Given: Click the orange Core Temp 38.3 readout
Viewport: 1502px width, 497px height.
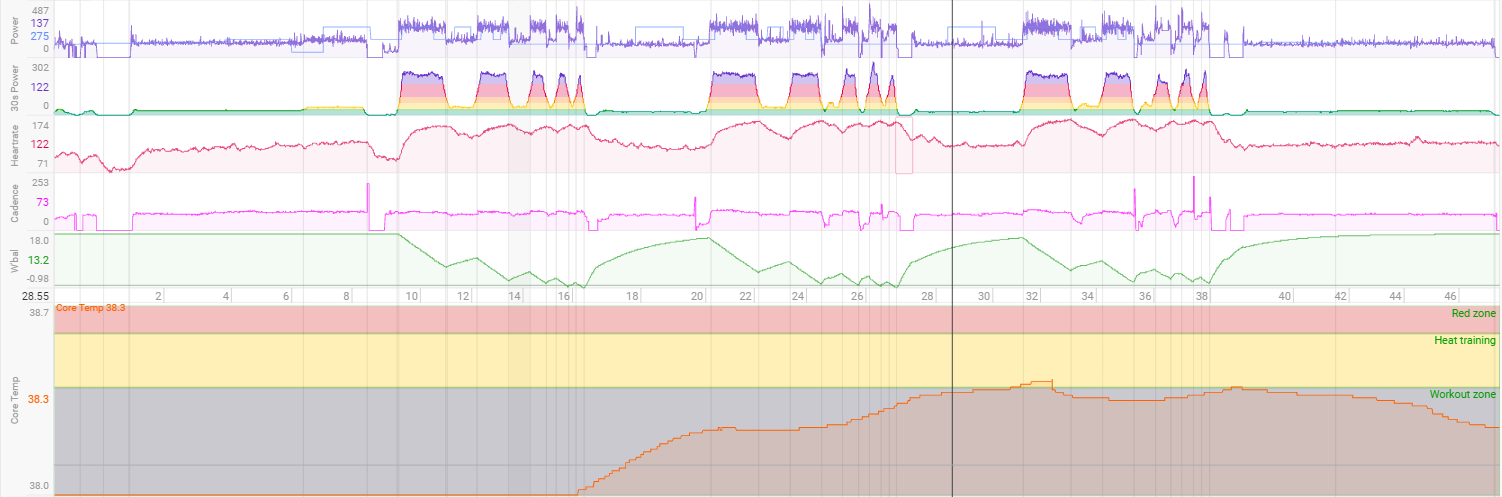Looking at the screenshot, I should click(91, 309).
